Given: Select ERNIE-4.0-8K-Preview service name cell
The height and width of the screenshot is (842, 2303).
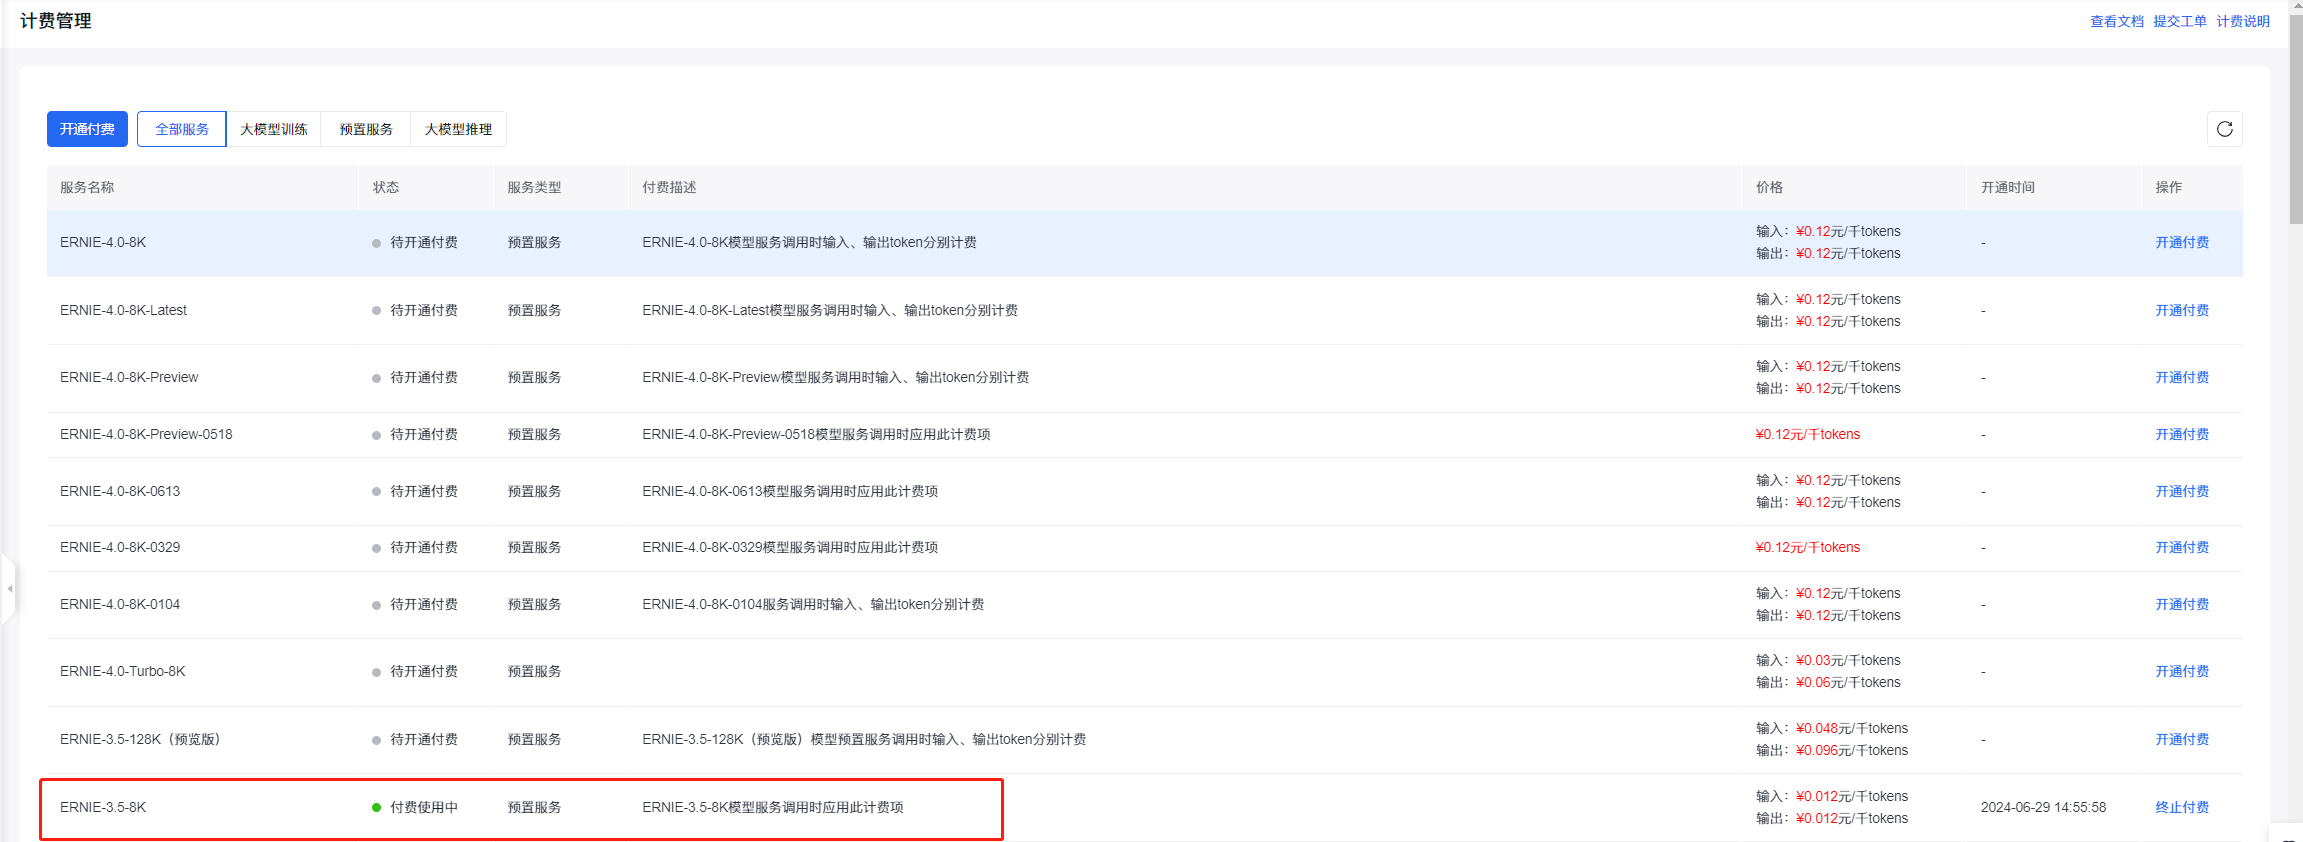Looking at the screenshot, I should coord(129,378).
